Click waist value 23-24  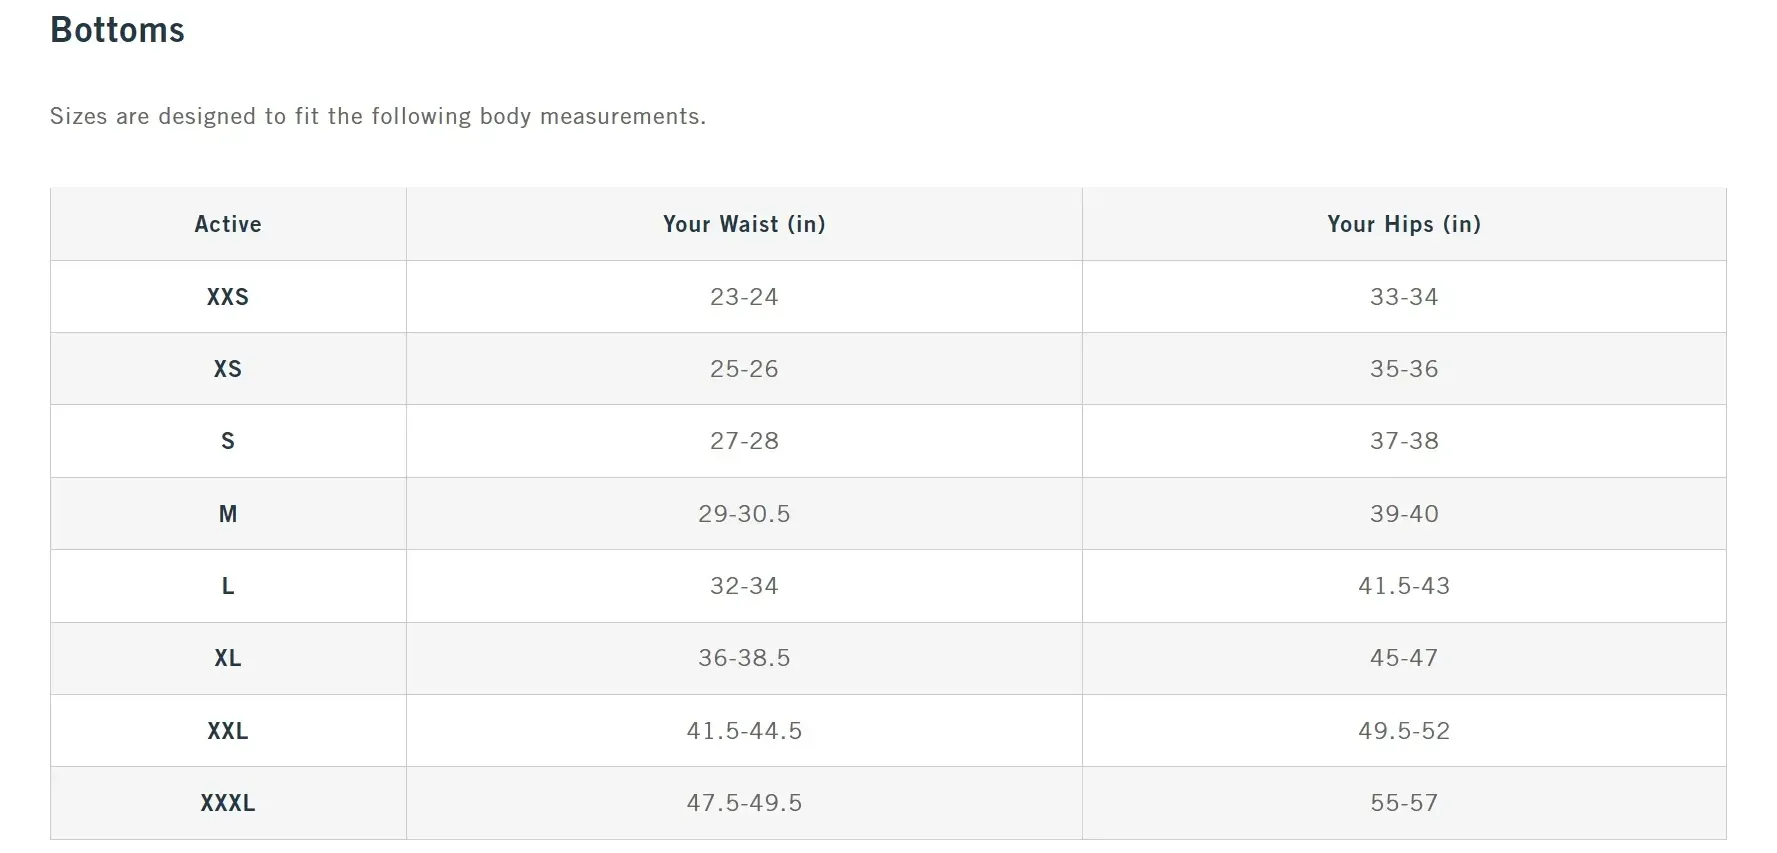pyautogui.click(x=744, y=297)
